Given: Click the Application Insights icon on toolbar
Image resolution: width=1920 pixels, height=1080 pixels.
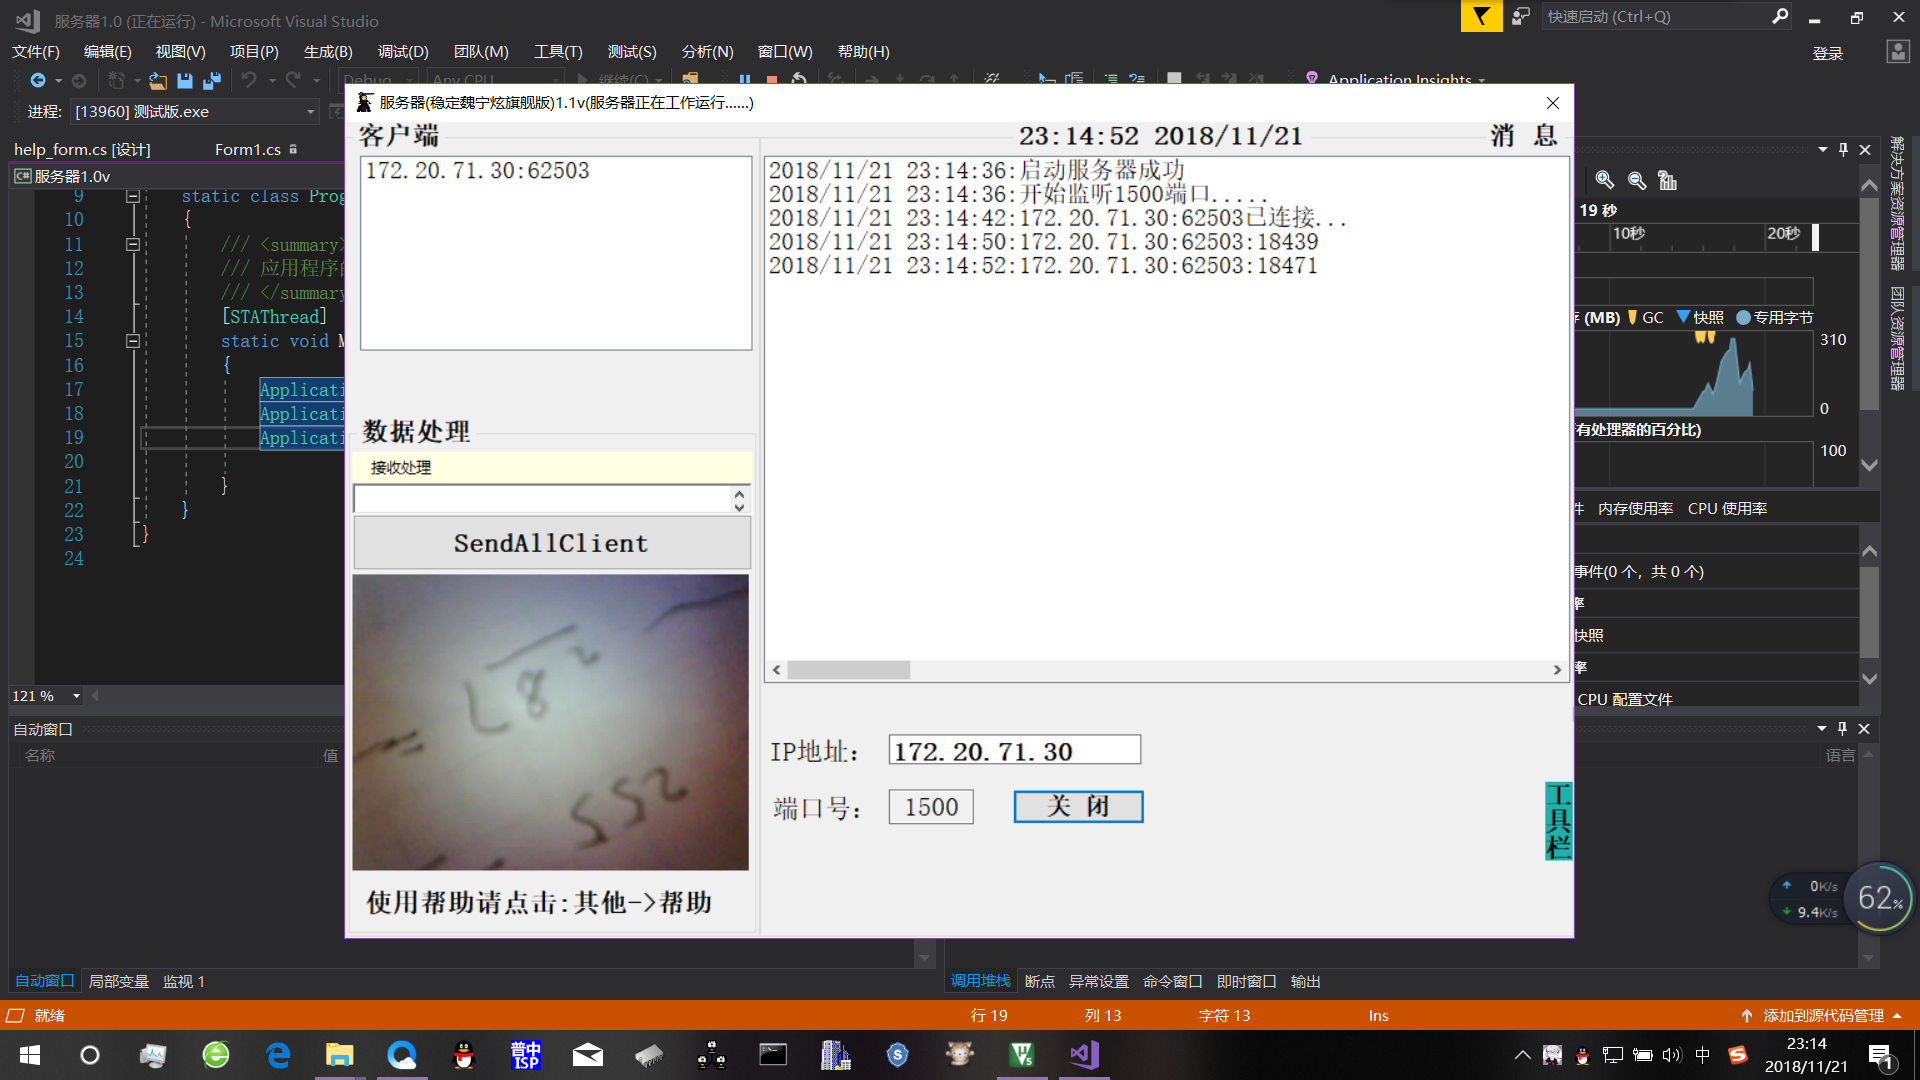Looking at the screenshot, I should 1312,79.
